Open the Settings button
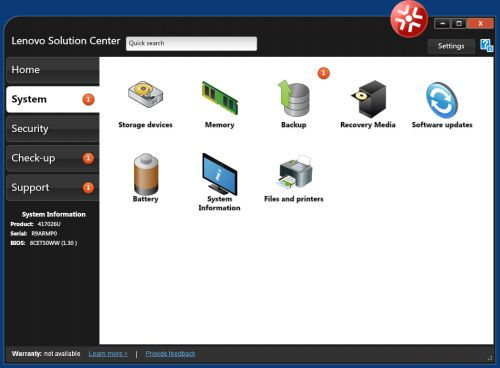Screen dimensions: 500x368 pos(451,46)
